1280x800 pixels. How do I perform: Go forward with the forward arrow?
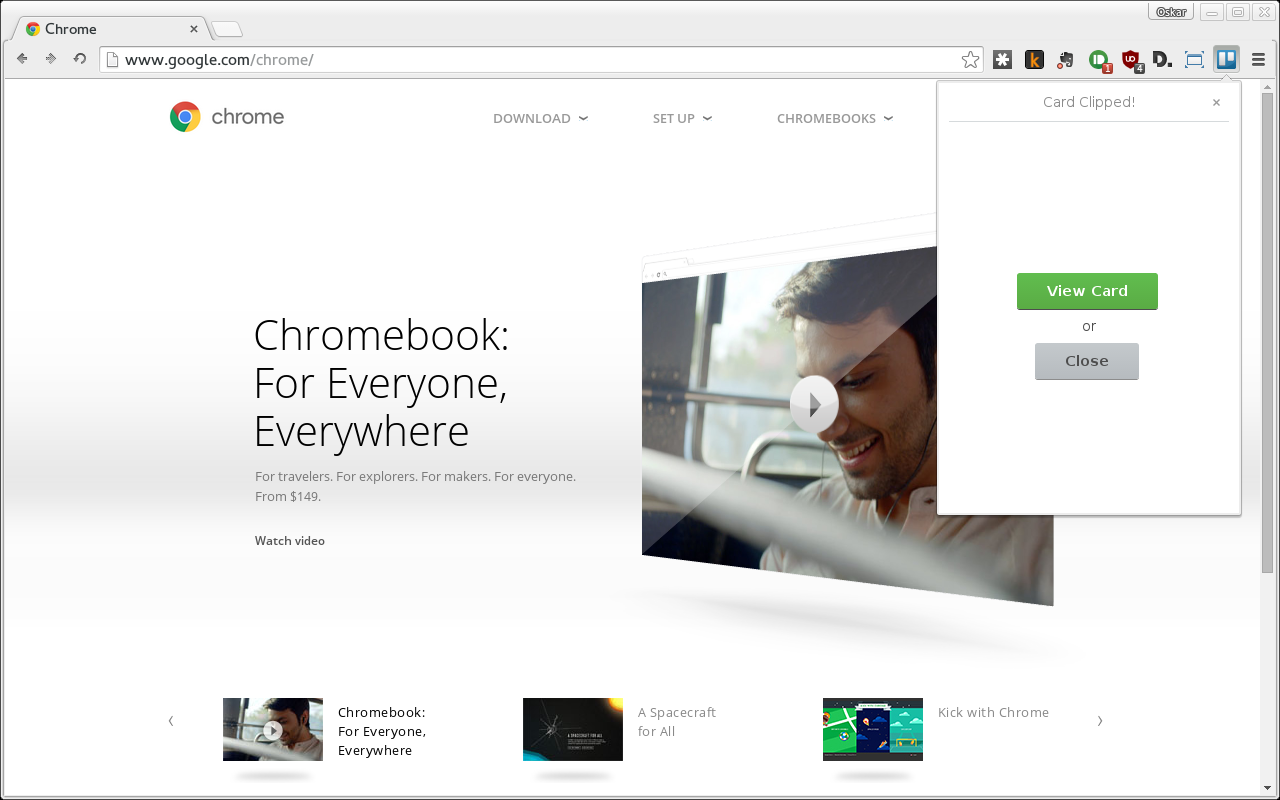[x=51, y=59]
